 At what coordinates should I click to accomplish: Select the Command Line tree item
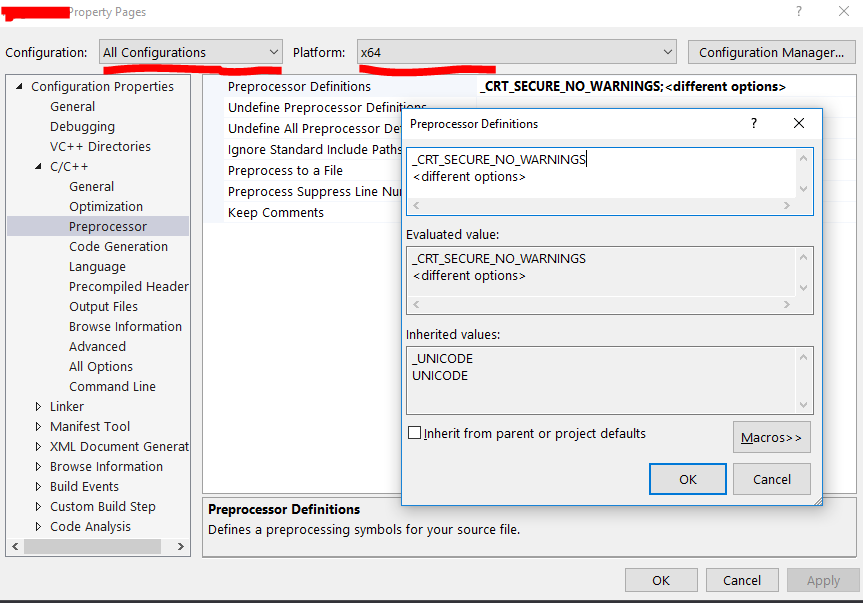112,386
